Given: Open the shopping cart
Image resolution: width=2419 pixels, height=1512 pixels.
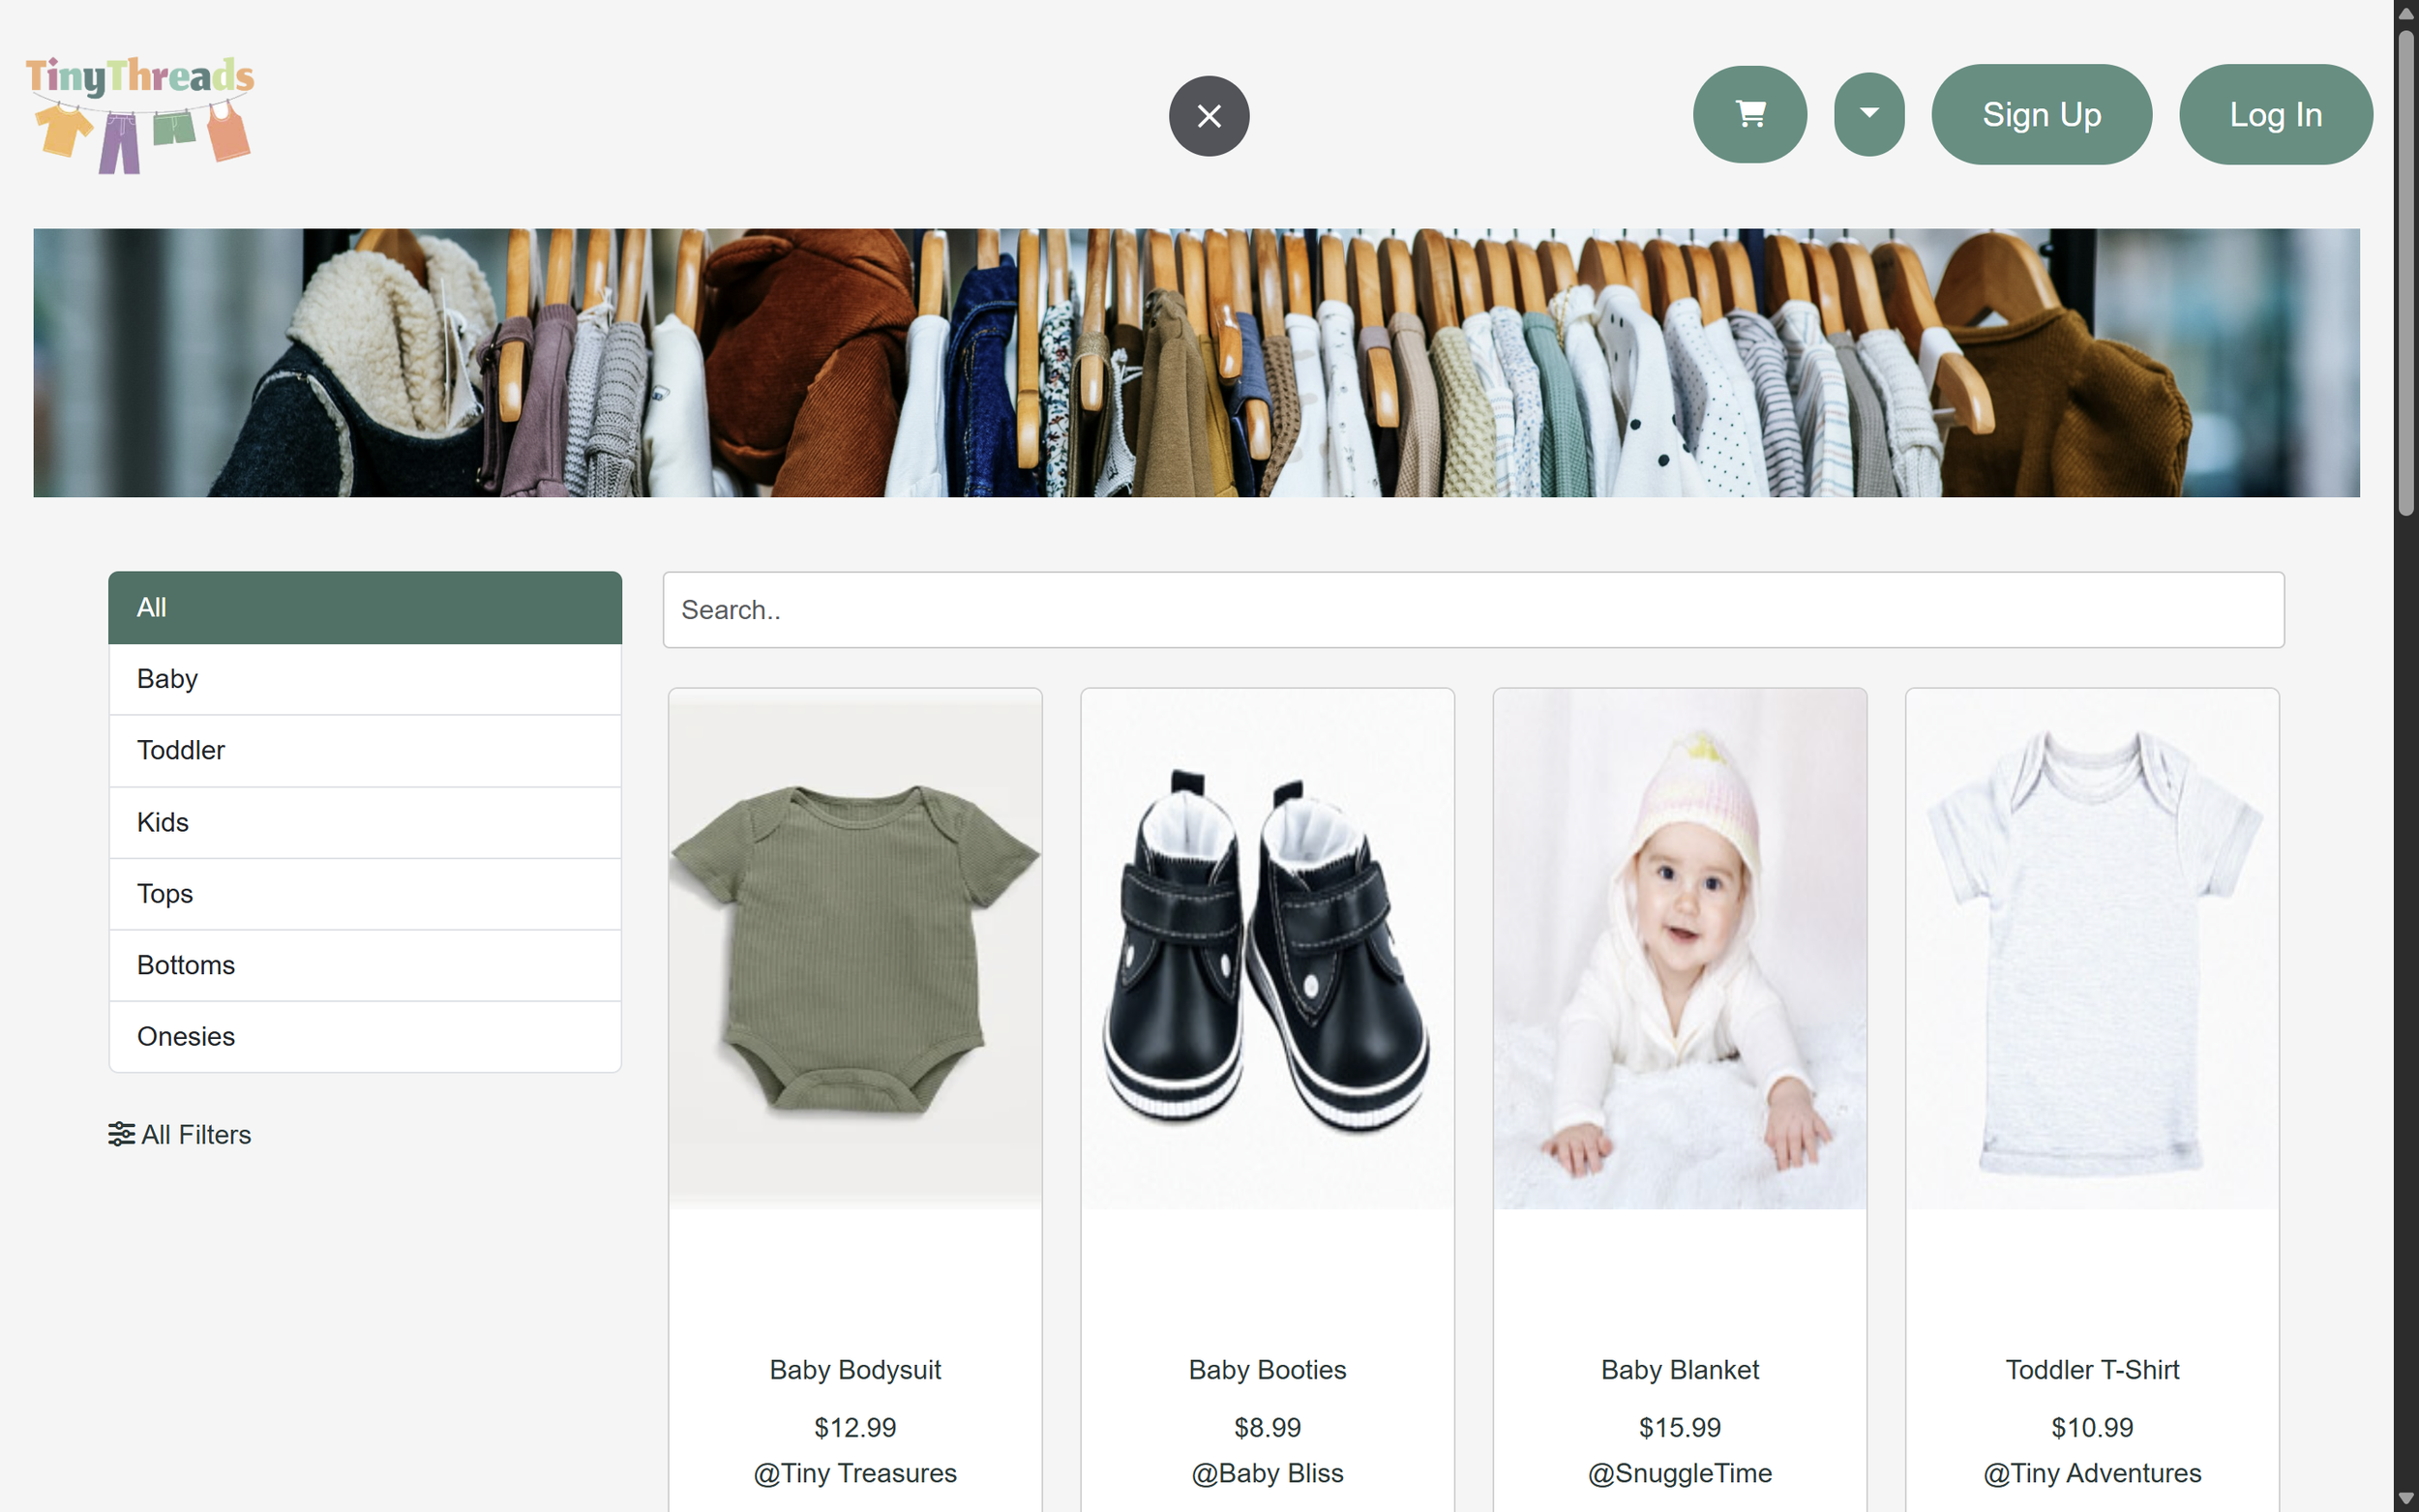Looking at the screenshot, I should (x=1749, y=114).
